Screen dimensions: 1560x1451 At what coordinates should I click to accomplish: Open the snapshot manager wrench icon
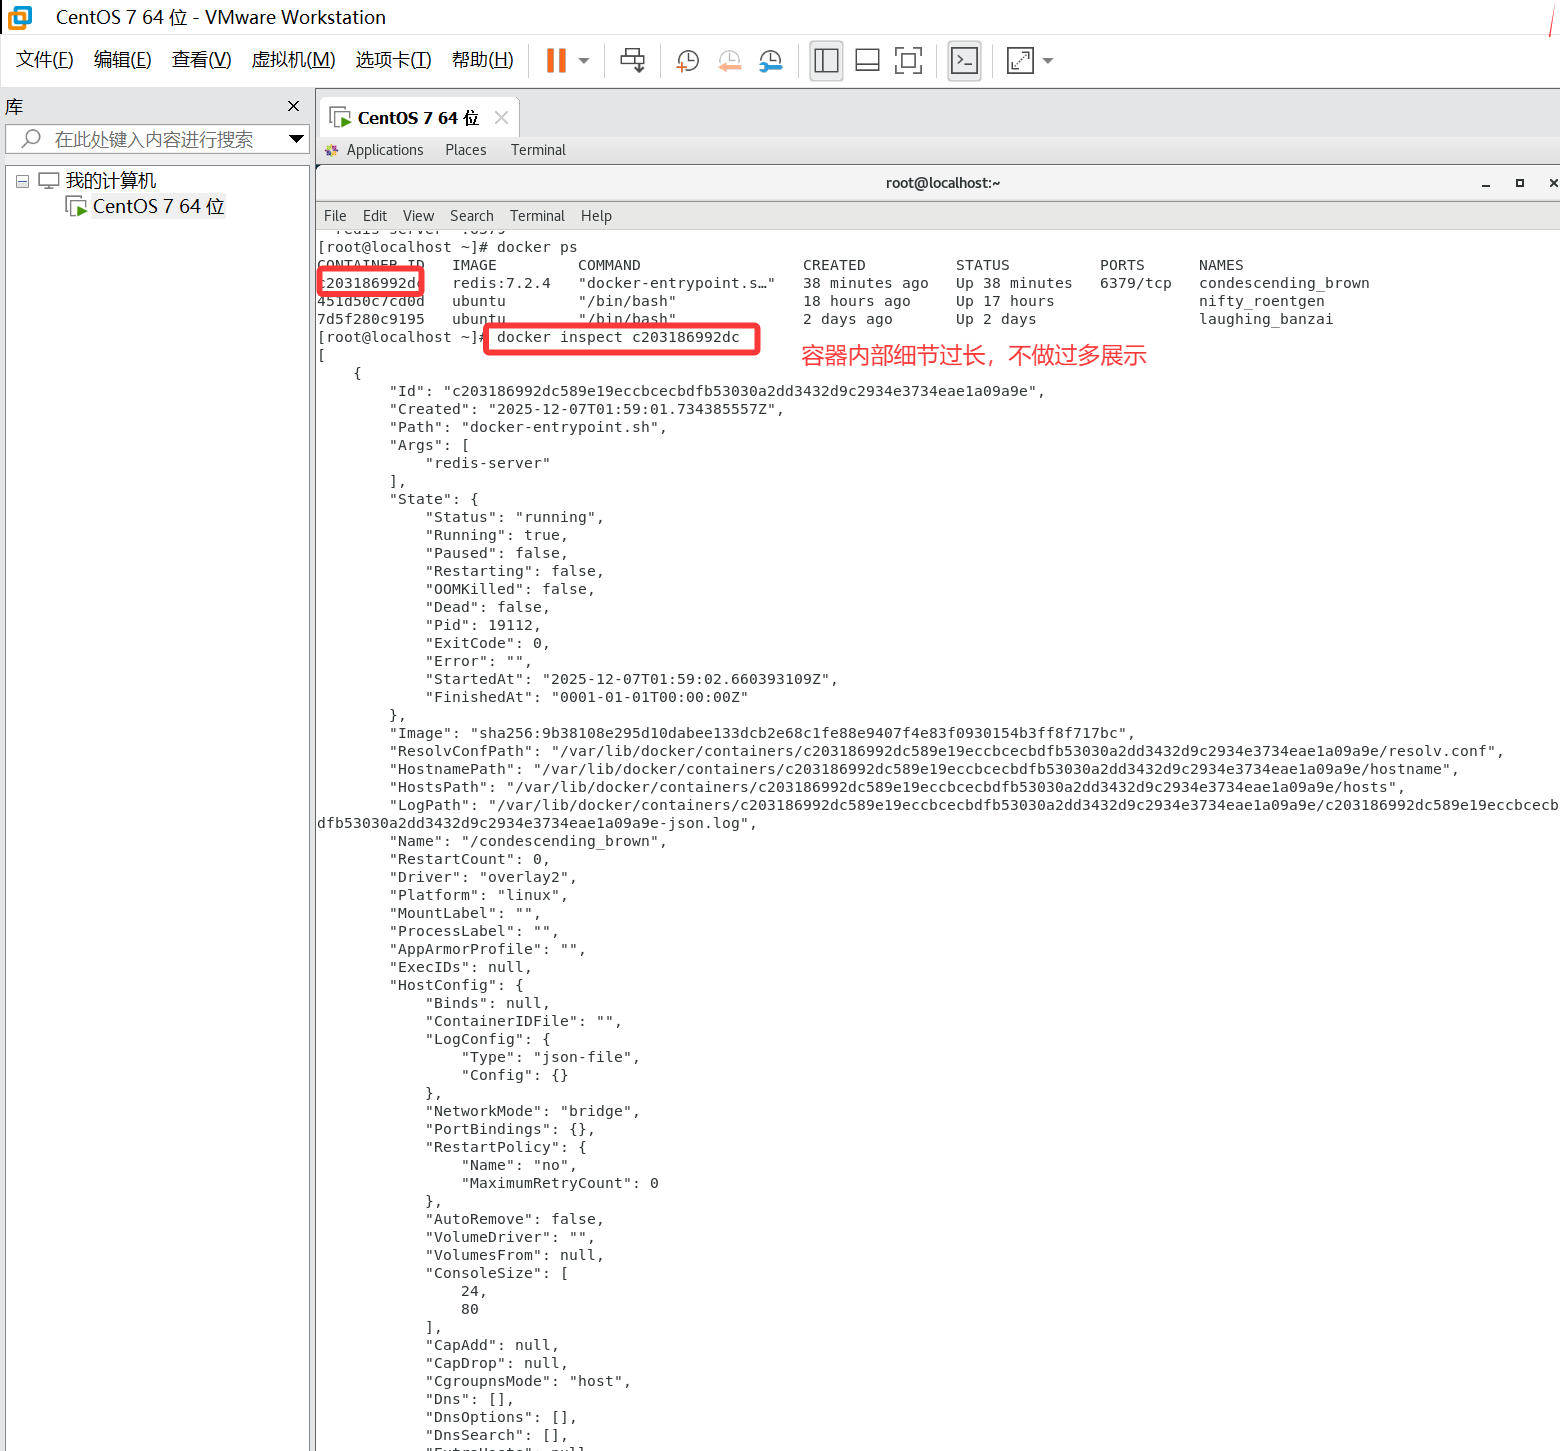tap(770, 61)
